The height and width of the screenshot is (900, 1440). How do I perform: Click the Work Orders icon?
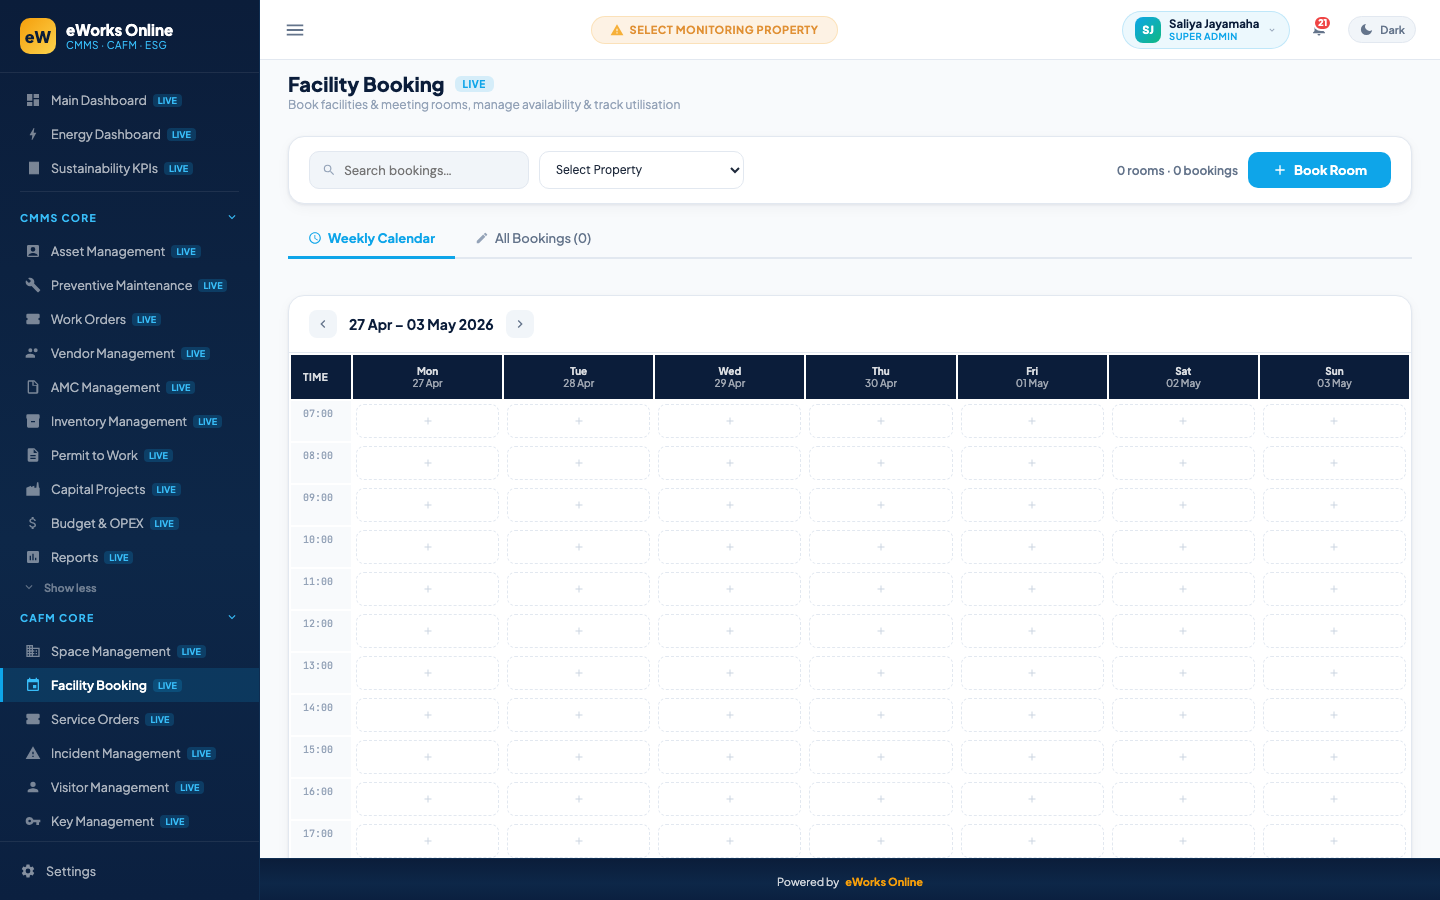33,319
